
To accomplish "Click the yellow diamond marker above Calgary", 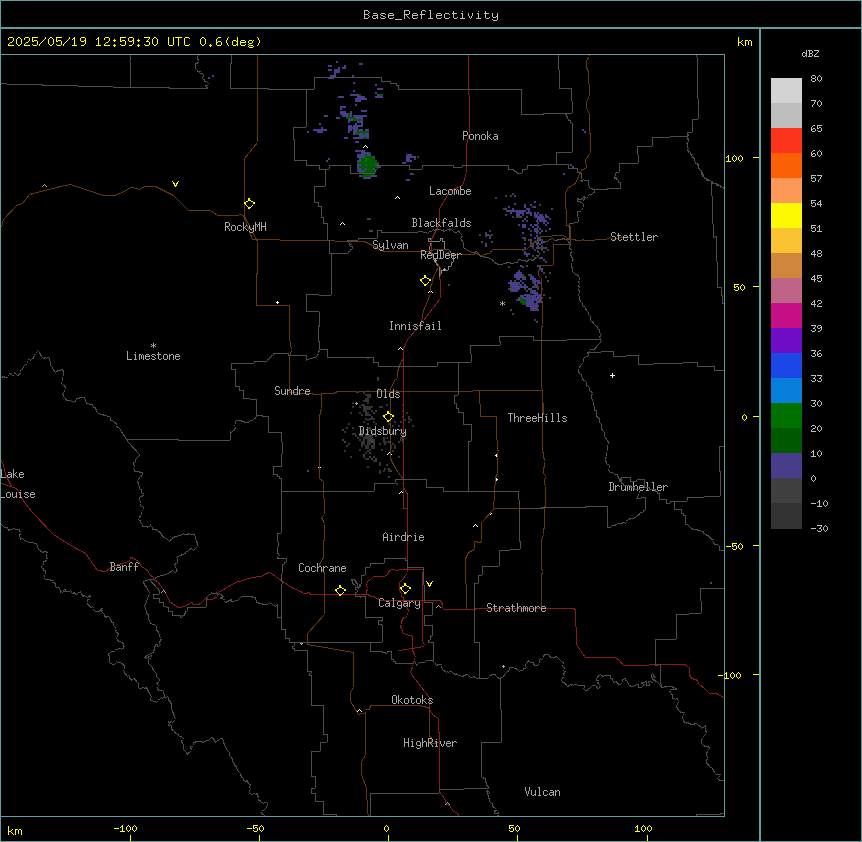I will [405, 589].
